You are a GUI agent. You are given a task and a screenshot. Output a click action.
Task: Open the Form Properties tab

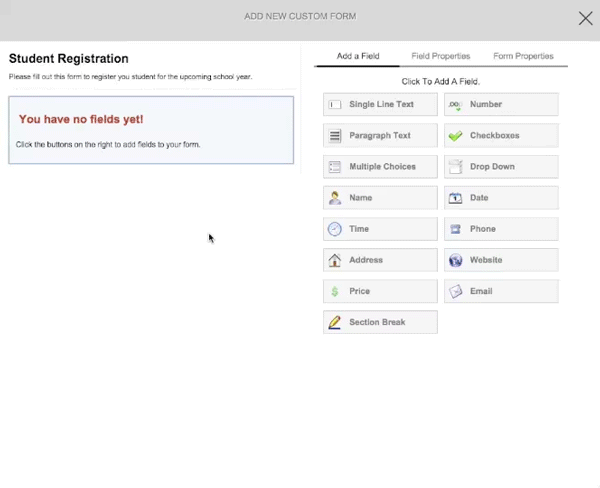(523, 56)
